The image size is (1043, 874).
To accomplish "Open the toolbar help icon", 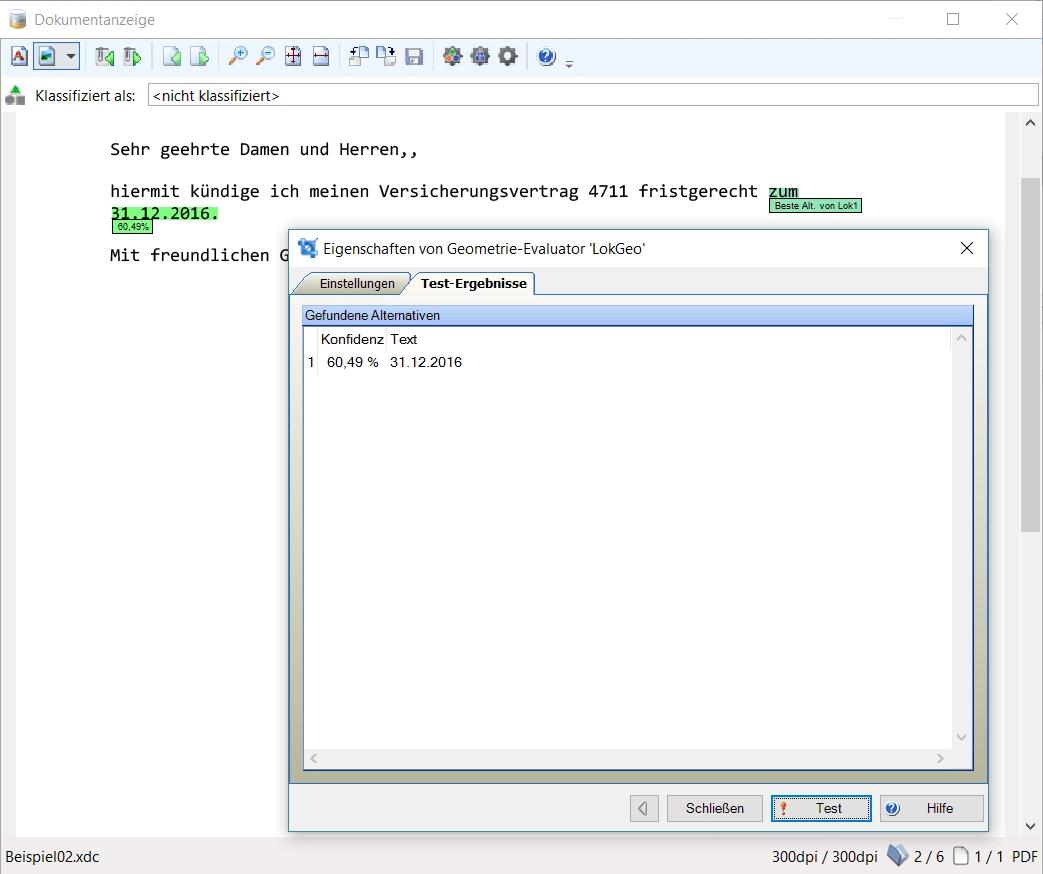I will 546,57.
